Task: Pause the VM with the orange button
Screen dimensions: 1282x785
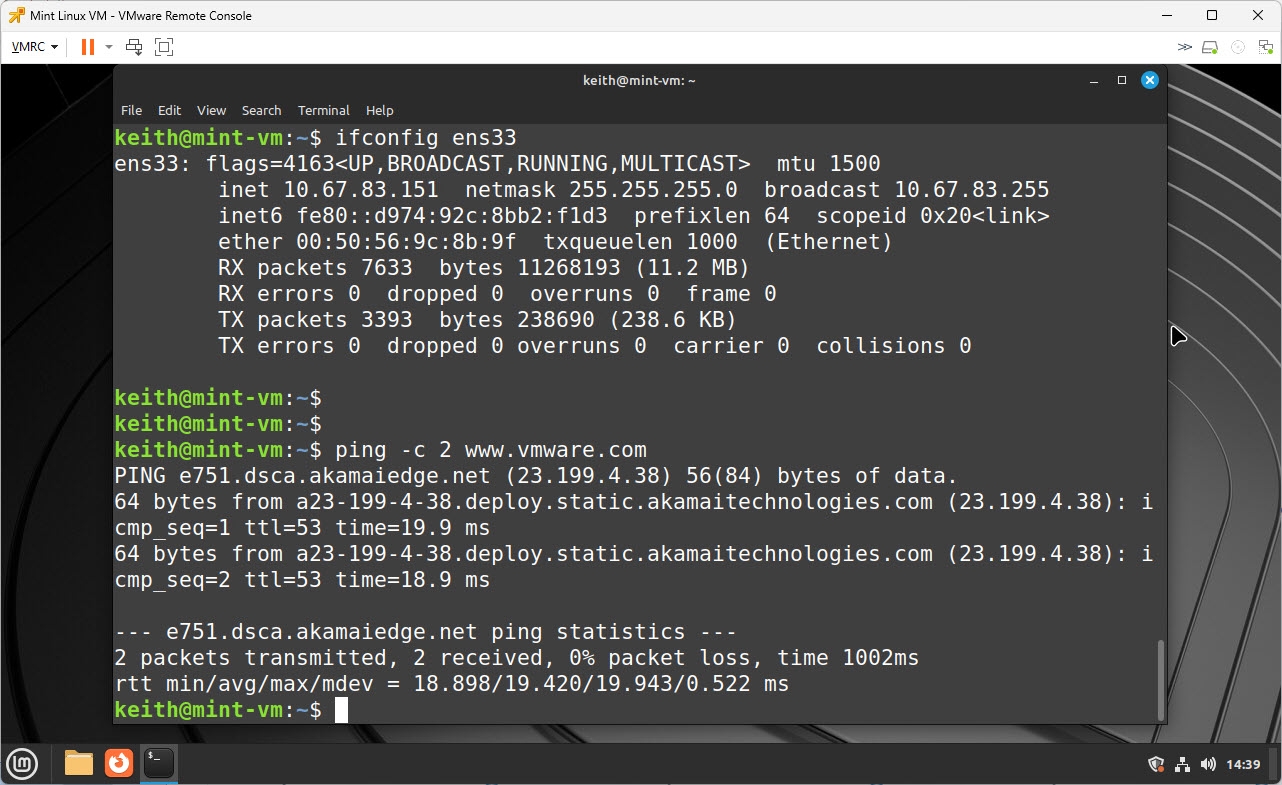Action: tap(87, 47)
